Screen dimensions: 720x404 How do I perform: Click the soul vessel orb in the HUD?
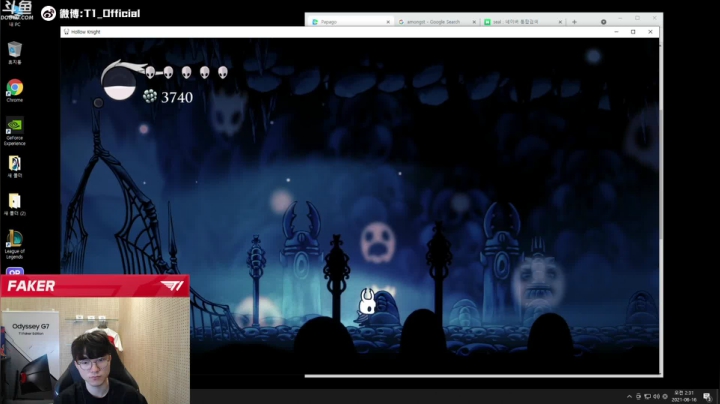119,83
